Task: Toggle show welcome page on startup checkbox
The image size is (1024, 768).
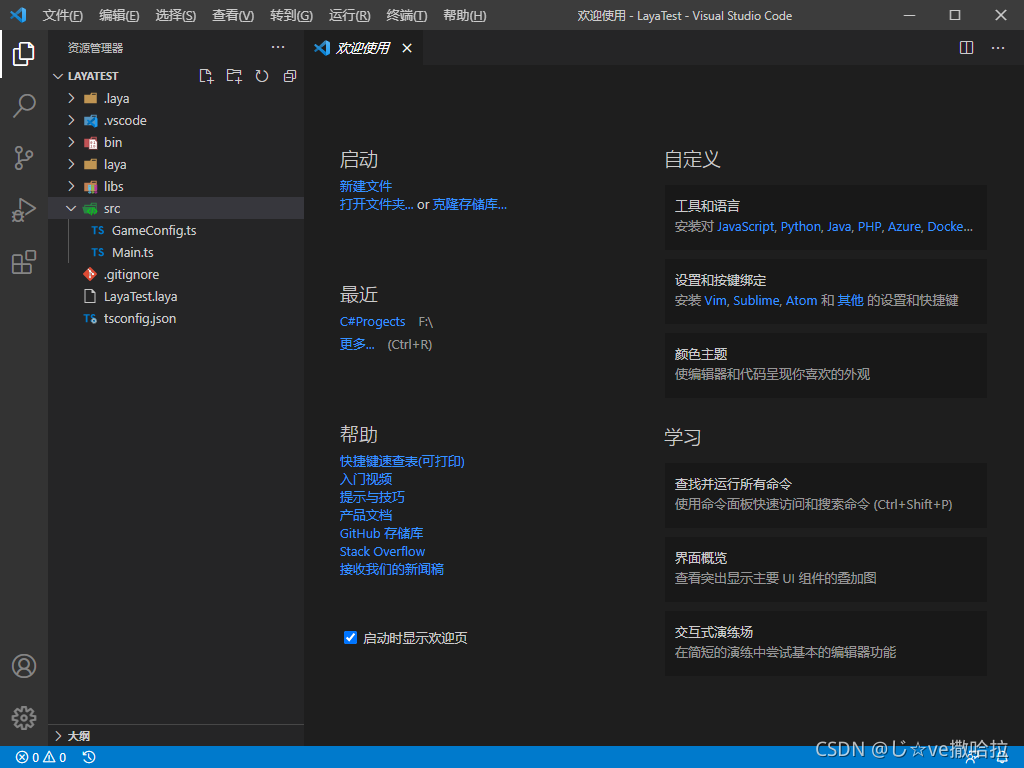Action: pos(350,637)
